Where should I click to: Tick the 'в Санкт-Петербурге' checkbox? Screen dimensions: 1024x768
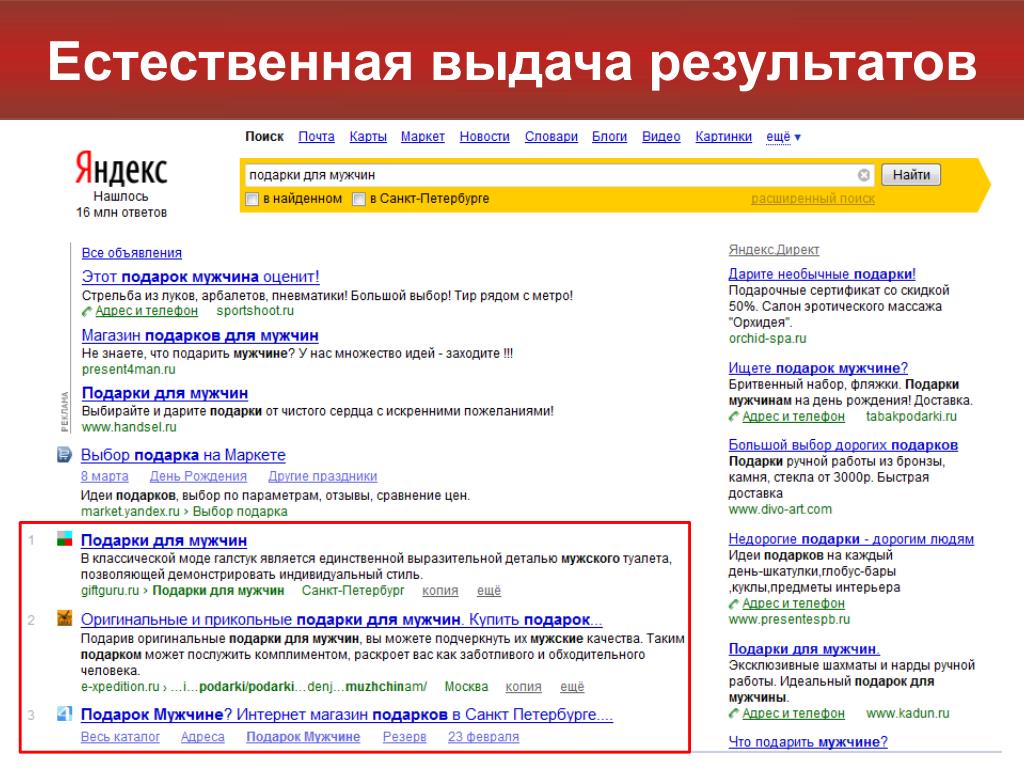(x=358, y=199)
